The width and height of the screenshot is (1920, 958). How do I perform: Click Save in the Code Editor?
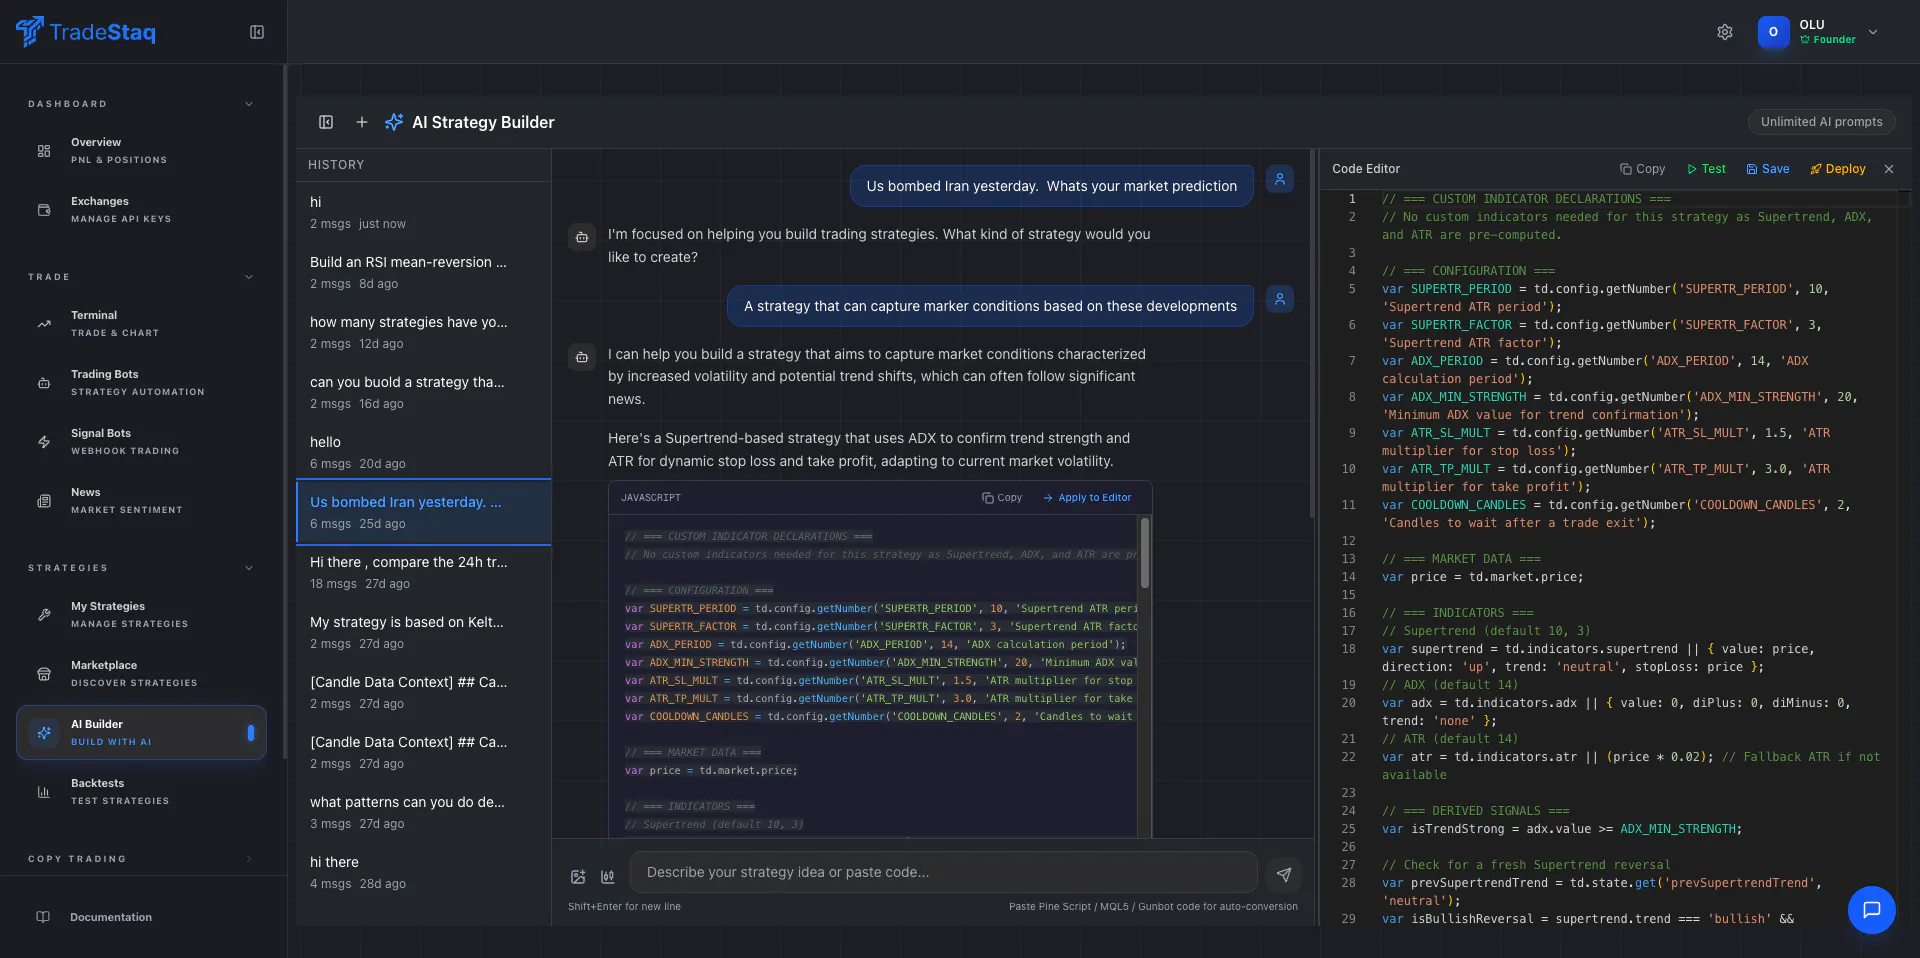1768,169
